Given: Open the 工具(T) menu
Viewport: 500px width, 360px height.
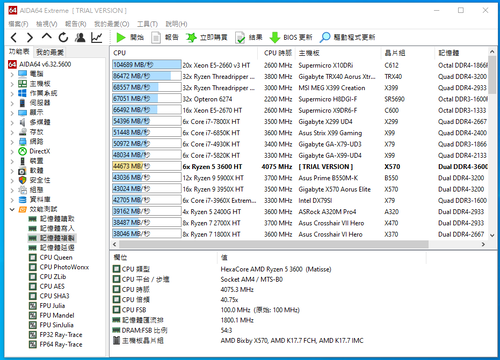Looking at the screenshot, I should 147,24.
